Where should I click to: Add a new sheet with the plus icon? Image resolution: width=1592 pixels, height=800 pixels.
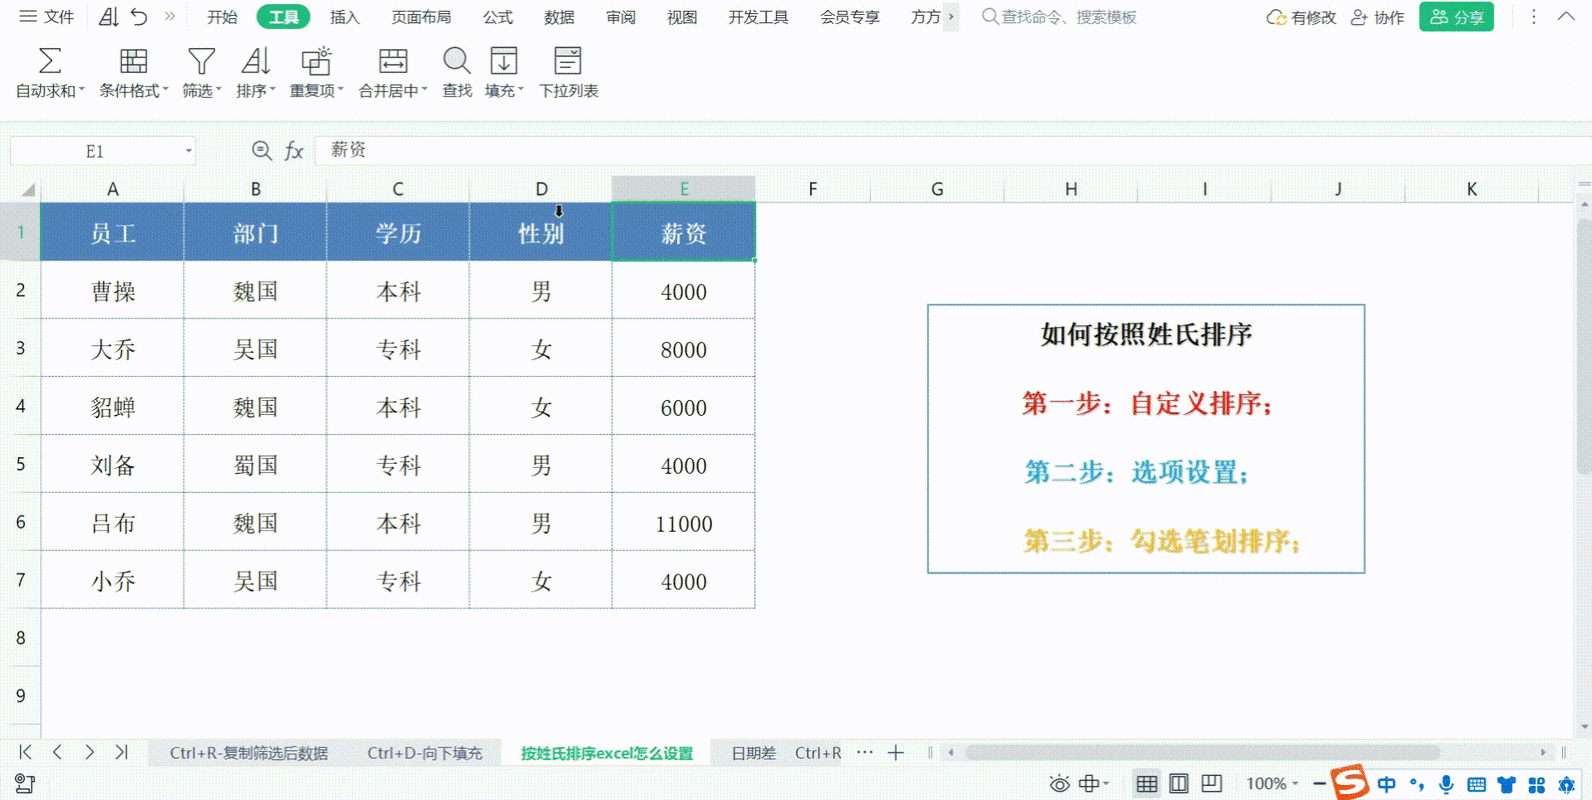point(896,752)
